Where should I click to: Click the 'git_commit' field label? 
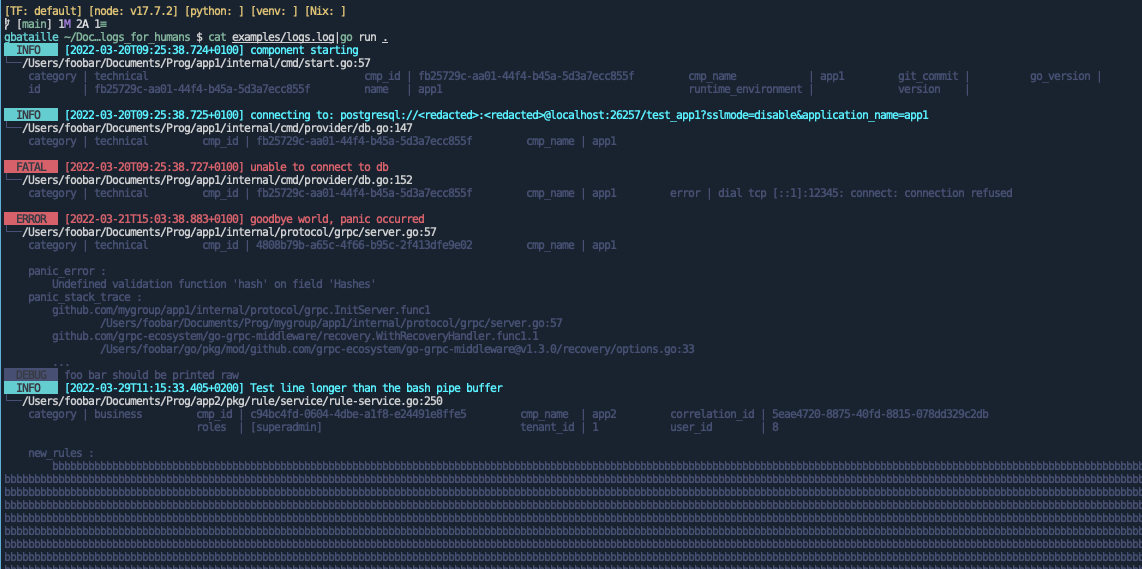tap(927, 76)
